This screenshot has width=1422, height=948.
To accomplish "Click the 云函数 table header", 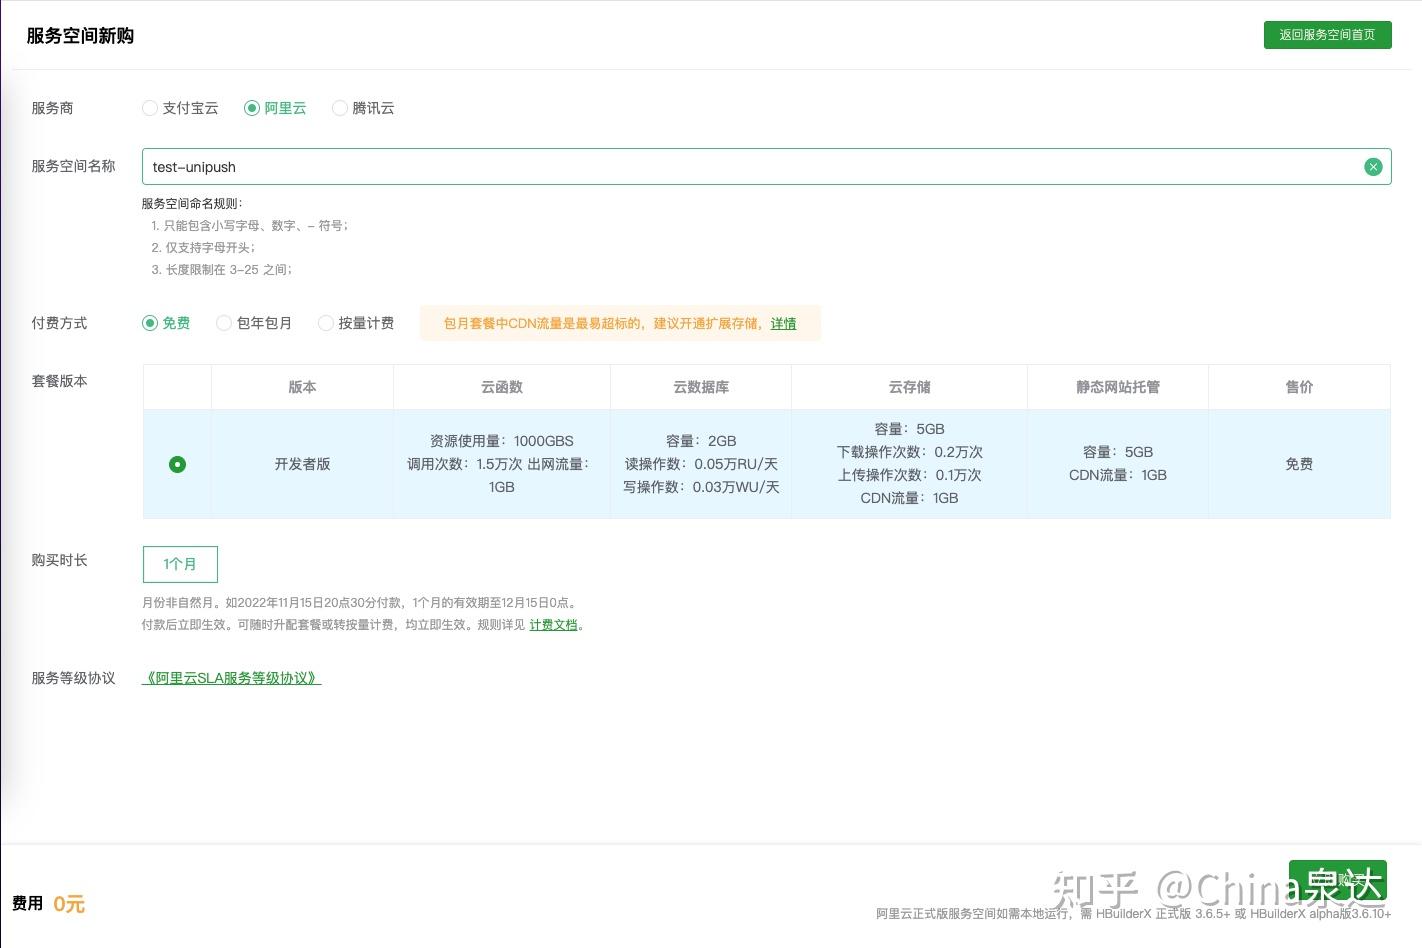I will (x=502, y=387).
